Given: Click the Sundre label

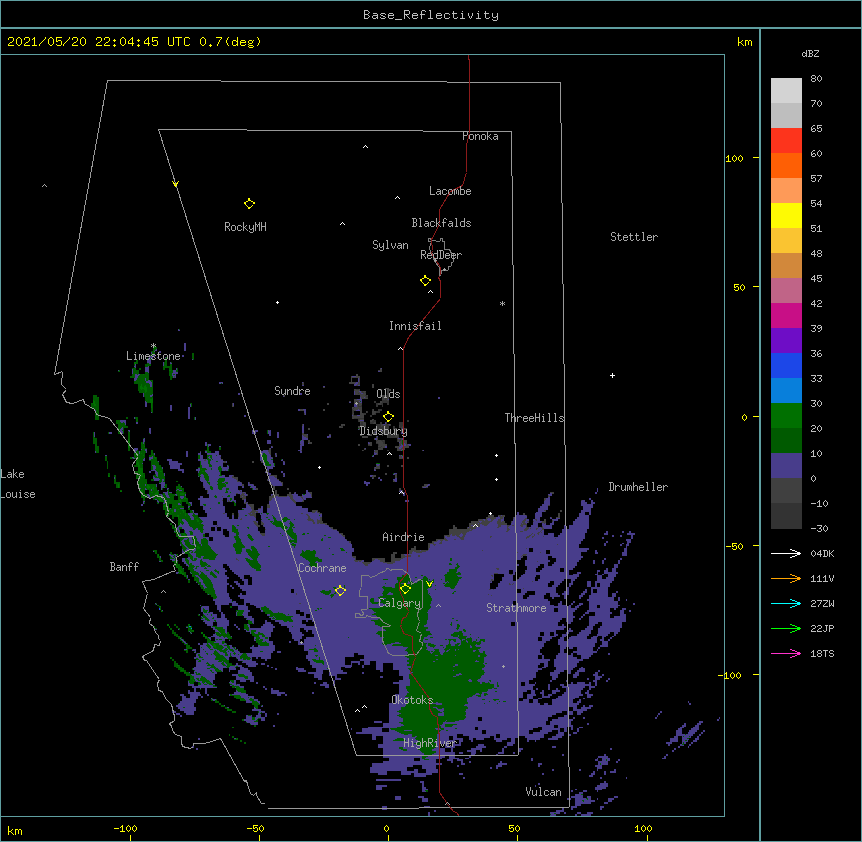Looking at the screenshot, I should (292, 391).
